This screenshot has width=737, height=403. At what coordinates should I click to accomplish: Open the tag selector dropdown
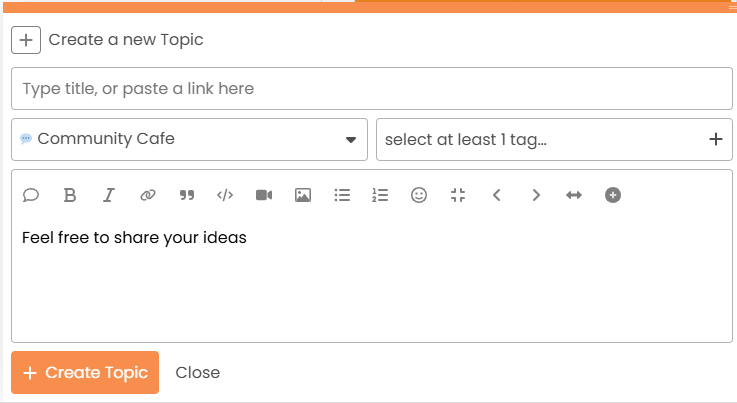tap(554, 139)
